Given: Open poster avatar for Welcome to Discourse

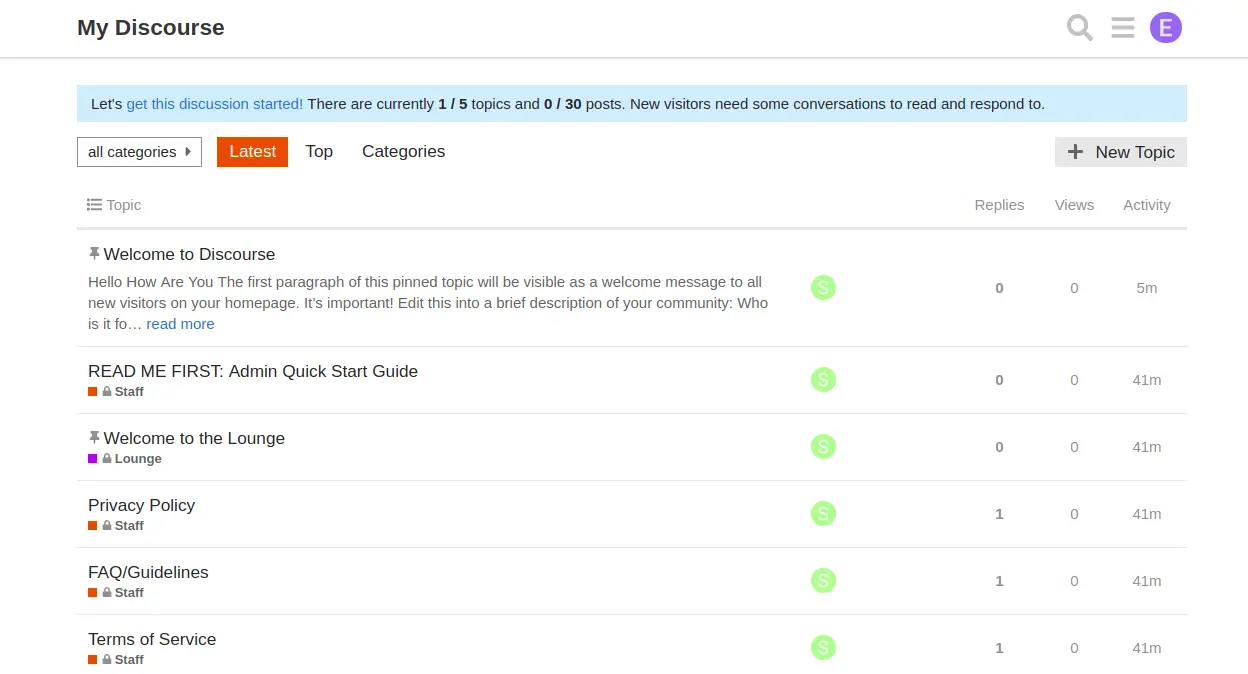Looking at the screenshot, I should pos(823,288).
